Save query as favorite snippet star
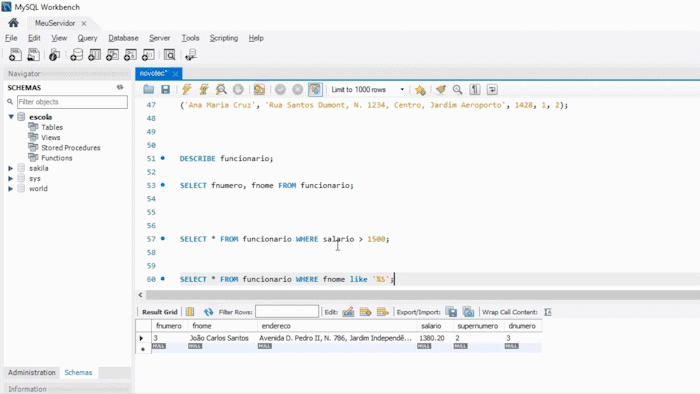The height and width of the screenshot is (394, 700). point(420,90)
